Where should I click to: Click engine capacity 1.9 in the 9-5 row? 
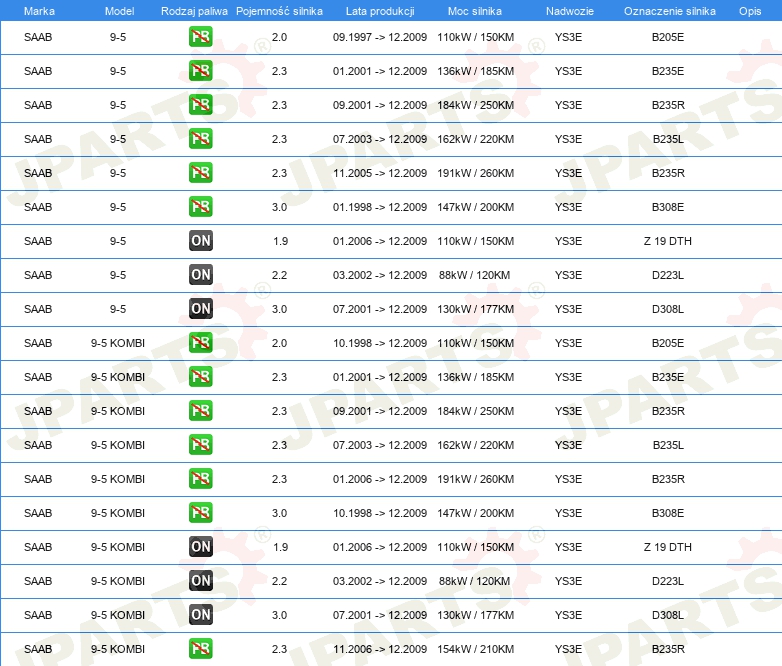(x=280, y=240)
